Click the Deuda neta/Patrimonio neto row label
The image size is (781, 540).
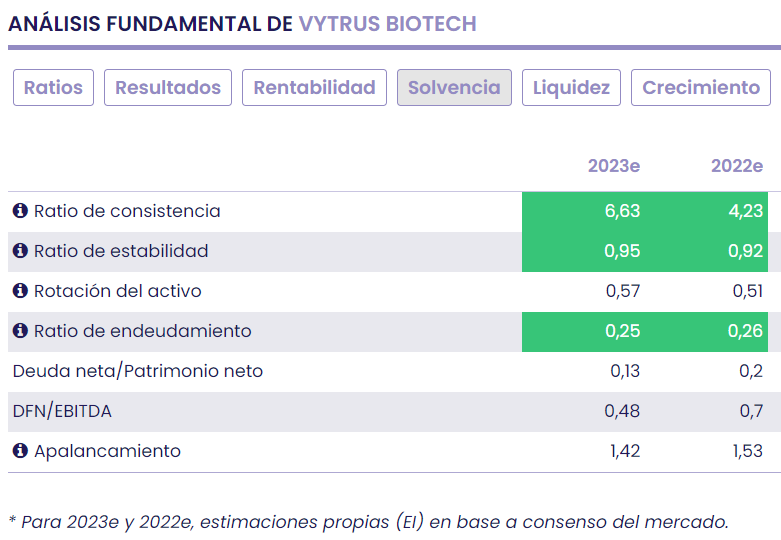(x=138, y=371)
